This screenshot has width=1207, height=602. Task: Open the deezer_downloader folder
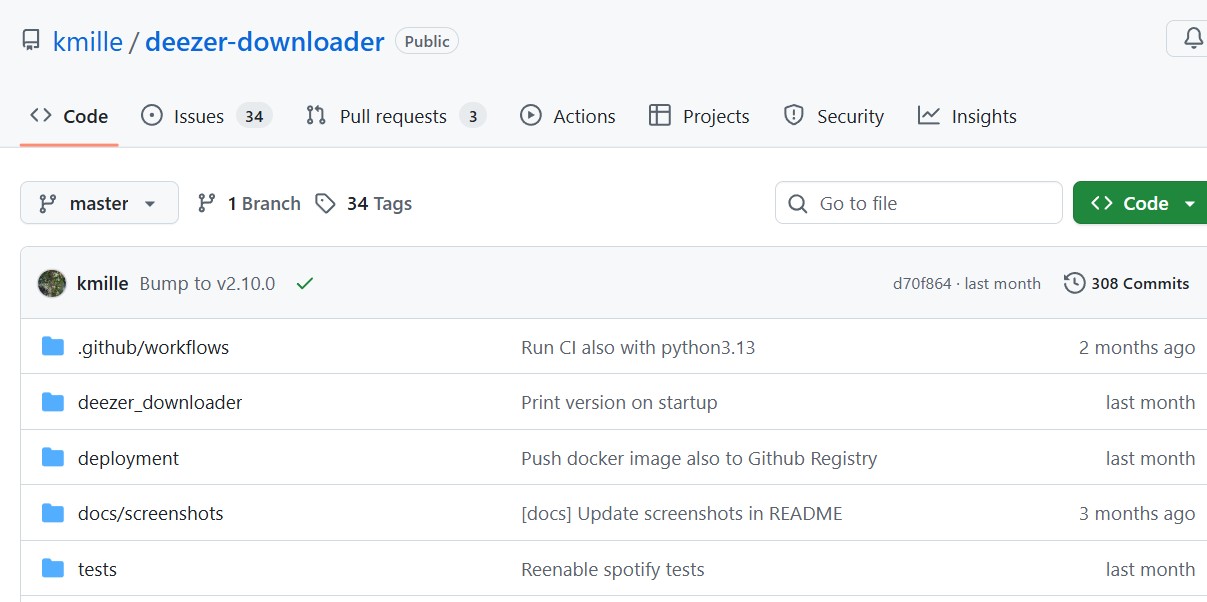(x=160, y=402)
